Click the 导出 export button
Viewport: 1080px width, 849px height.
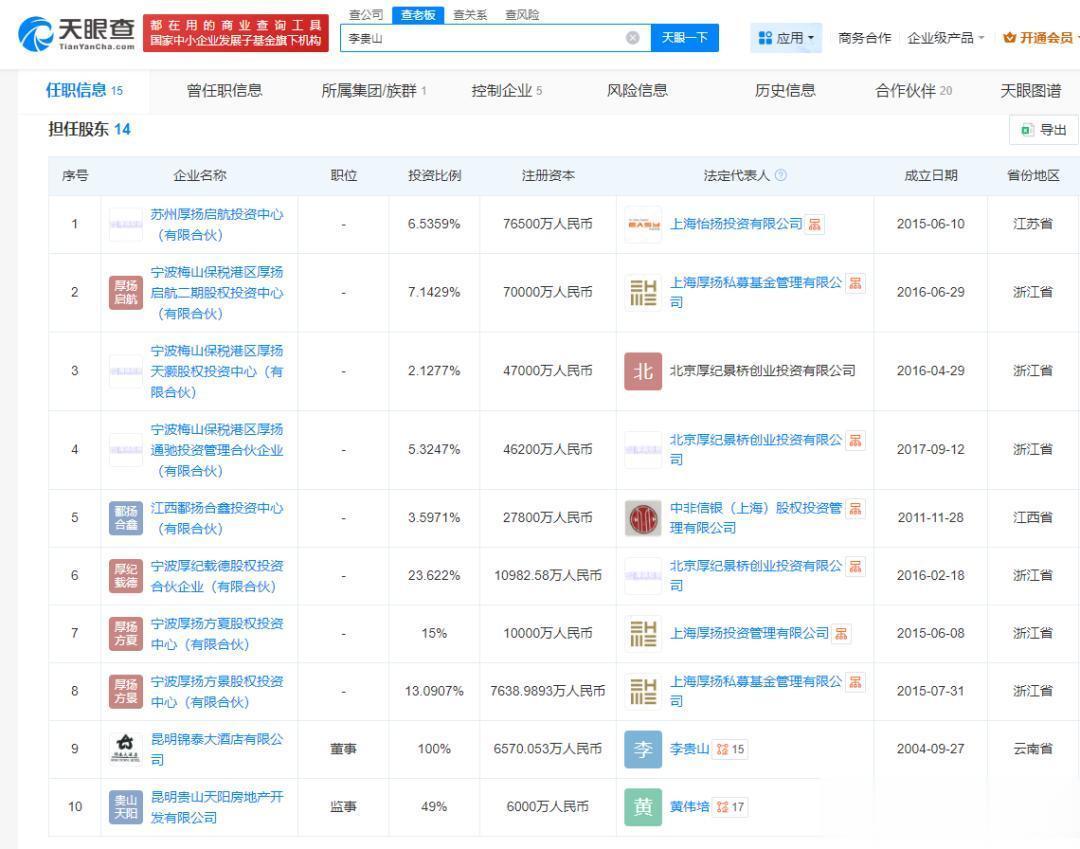pyautogui.click(x=1043, y=130)
